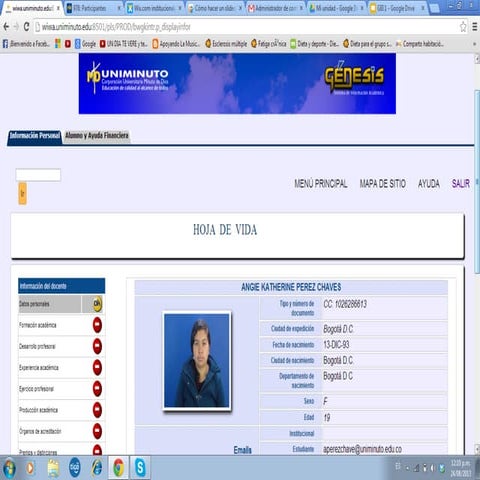Click the red icon beside Ejercicio profesional
This screenshot has width=480, height=480.
click(x=97, y=389)
